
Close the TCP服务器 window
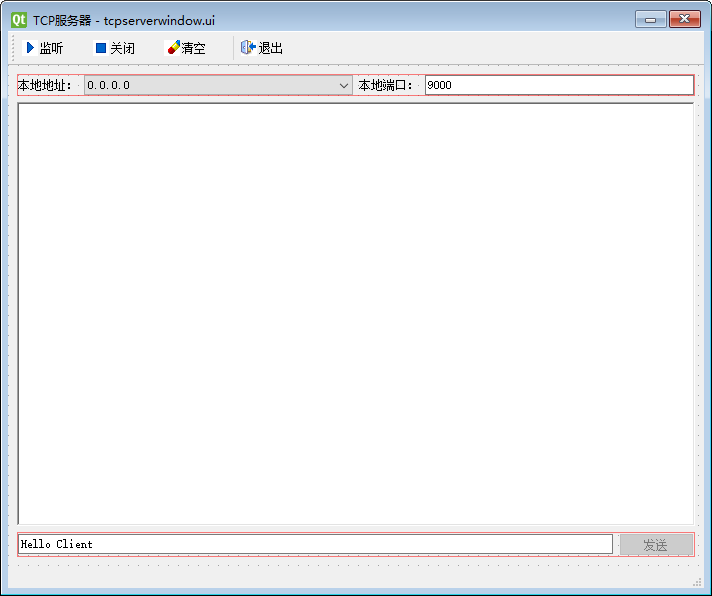pos(685,19)
